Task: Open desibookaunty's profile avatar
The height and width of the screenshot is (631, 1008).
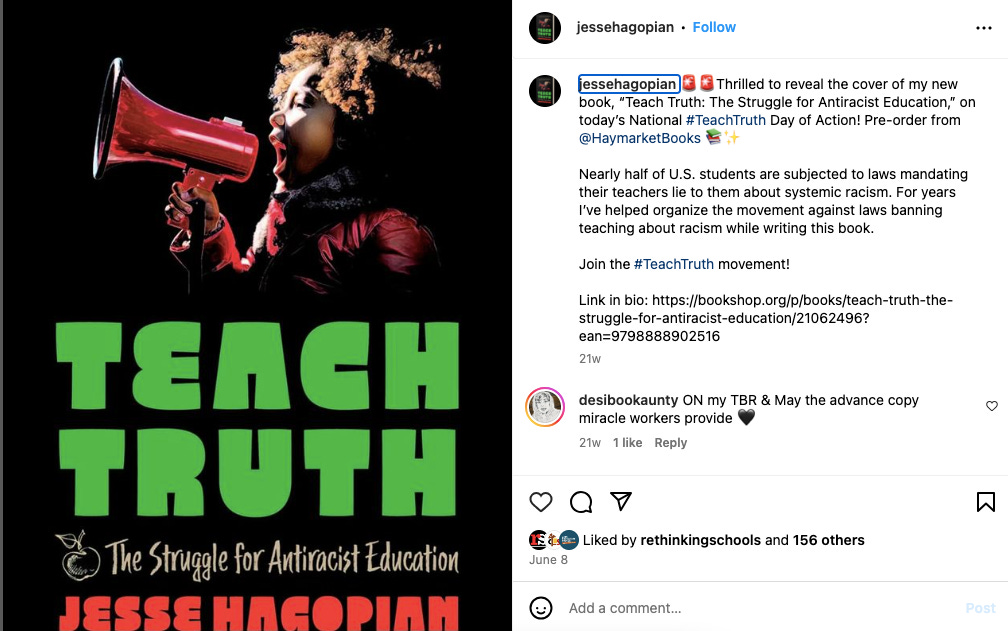Action: (x=545, y=407)
